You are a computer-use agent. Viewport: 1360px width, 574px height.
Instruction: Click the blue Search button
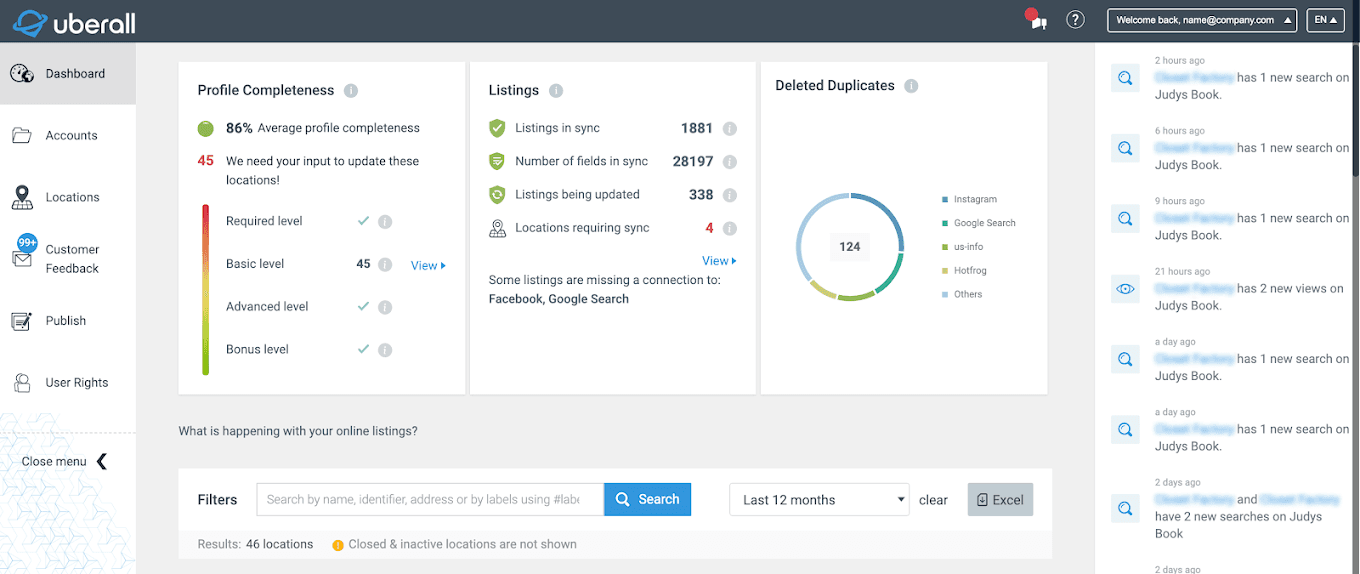[x=647, y=499]
